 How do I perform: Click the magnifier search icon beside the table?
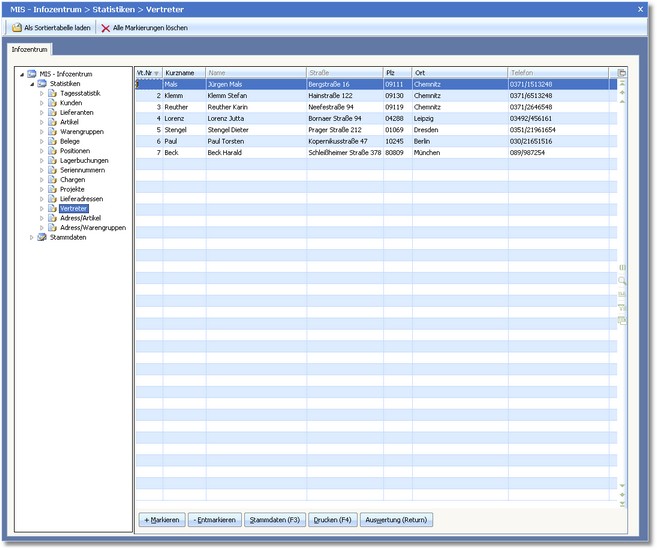622,281
